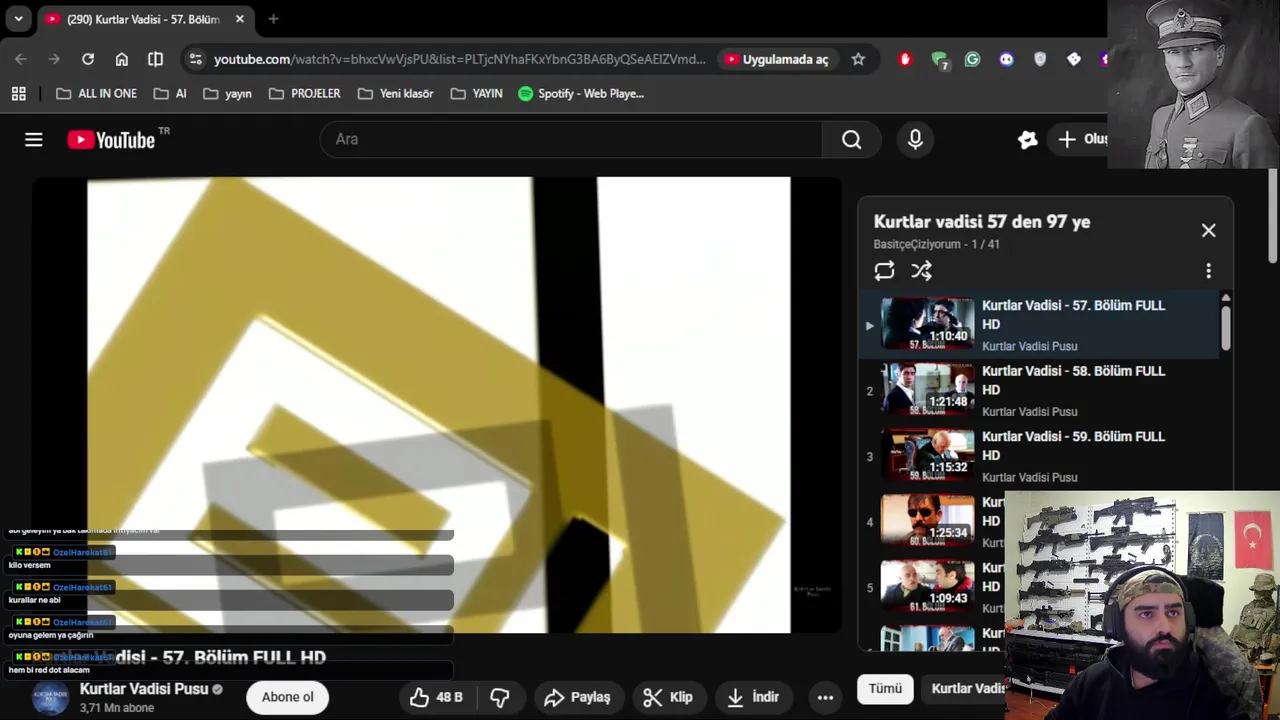Viewport: 1280px width, 720px height.
Task: Open playlist three-dot options menu
Action: point(1208,271)
